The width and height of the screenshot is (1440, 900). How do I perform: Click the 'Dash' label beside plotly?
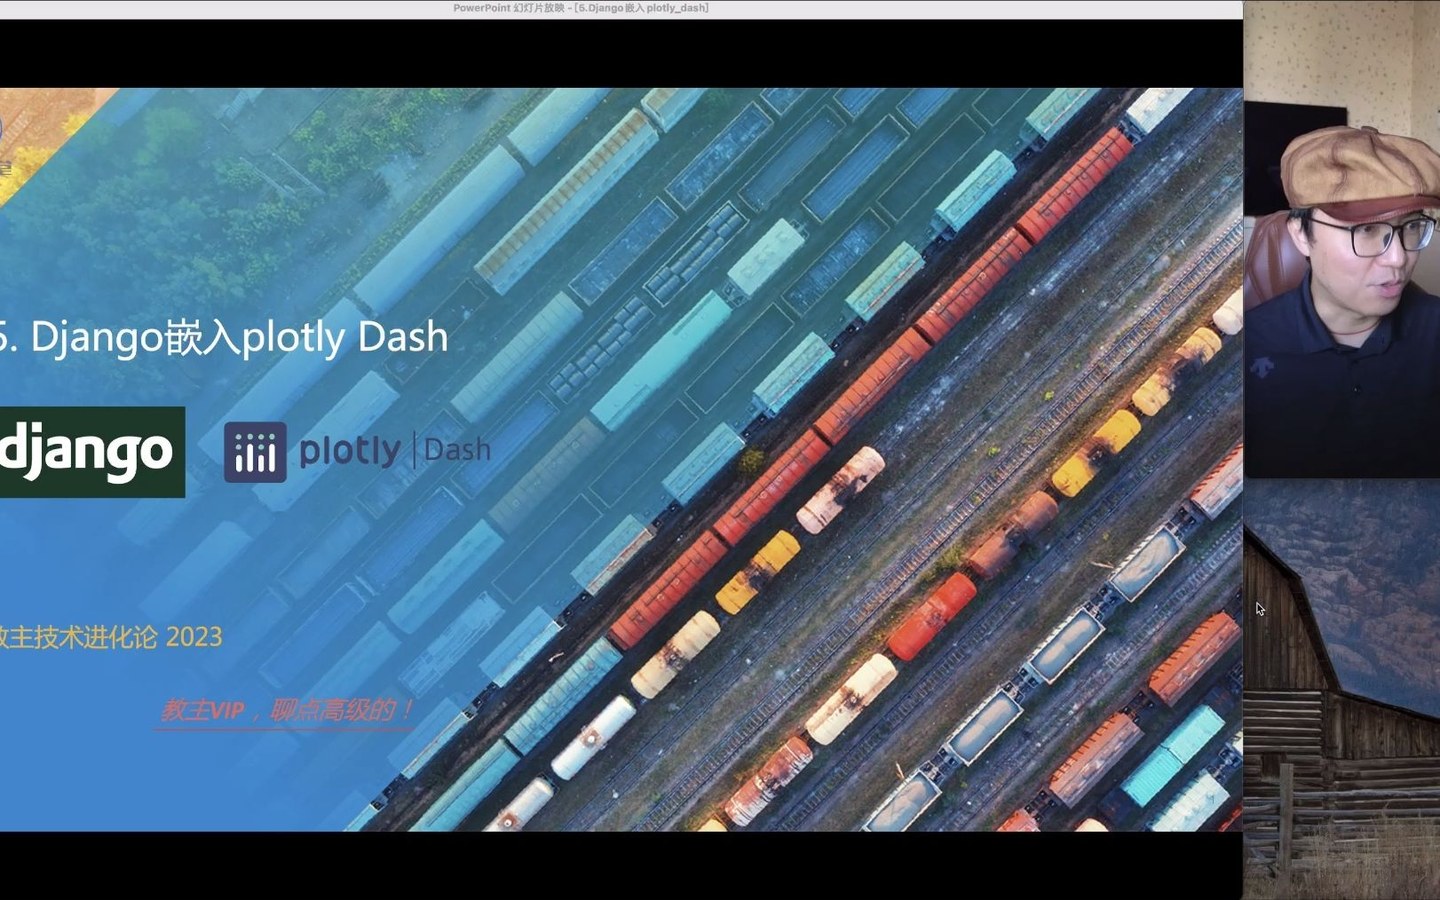point(457,450)
